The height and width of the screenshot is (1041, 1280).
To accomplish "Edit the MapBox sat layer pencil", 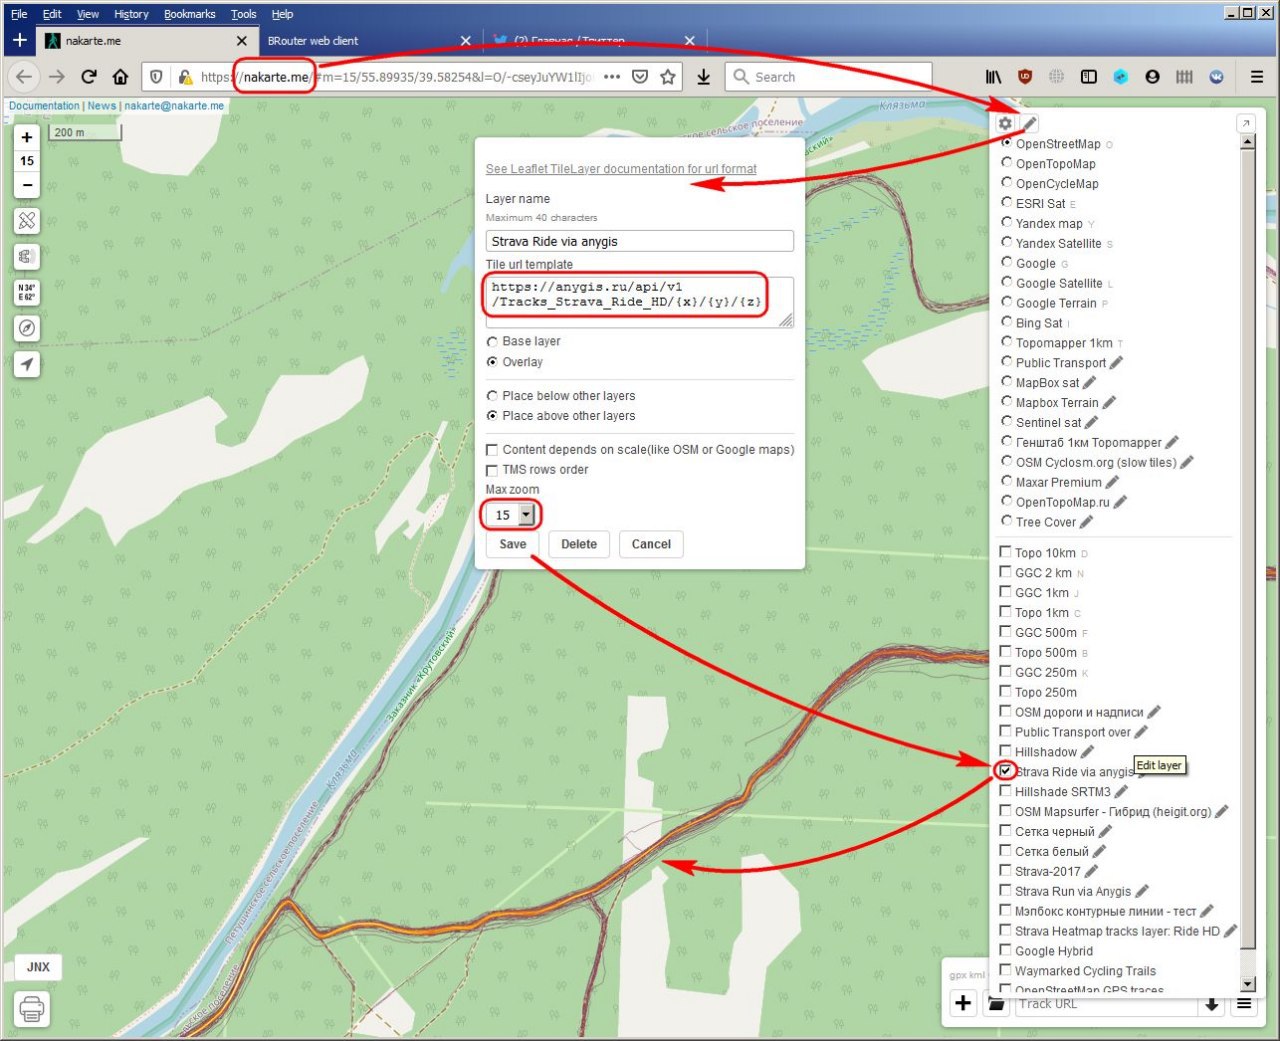I will click(1089, 382).
